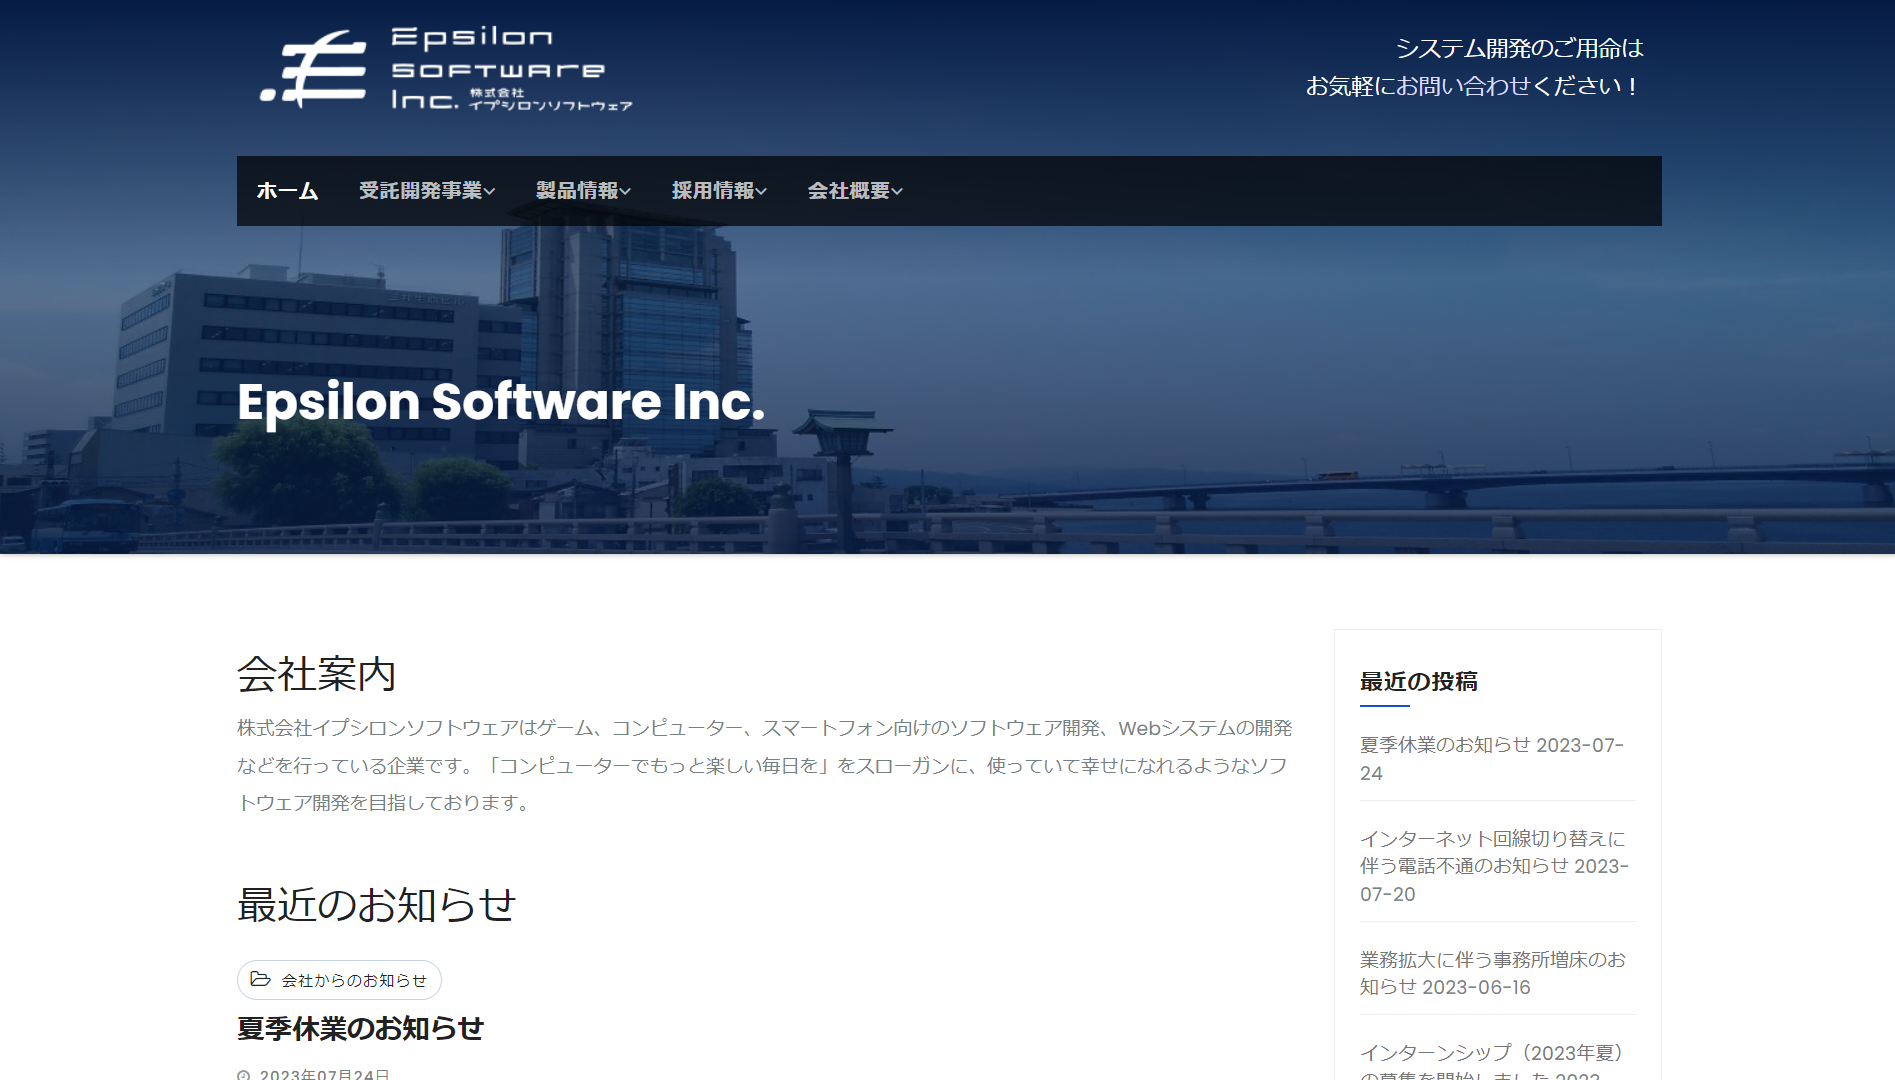Viewport: 1895px width, 1080px height.
Task: Click the post date 2023年07月24日
Action: pos(324,1074)
